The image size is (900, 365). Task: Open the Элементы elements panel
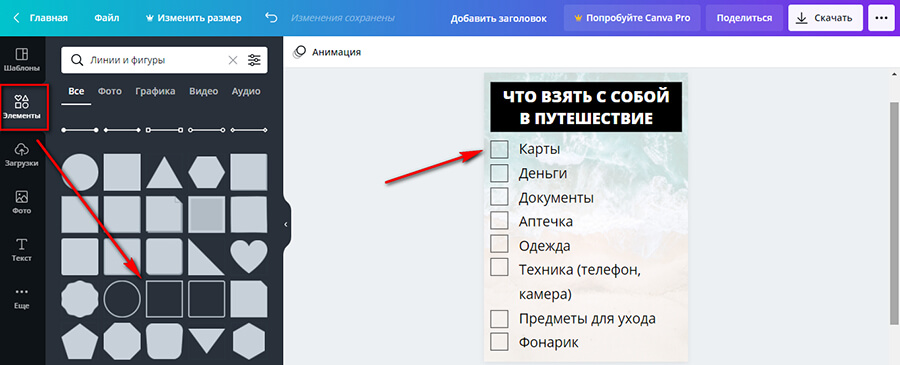click(x=22, y=107)
